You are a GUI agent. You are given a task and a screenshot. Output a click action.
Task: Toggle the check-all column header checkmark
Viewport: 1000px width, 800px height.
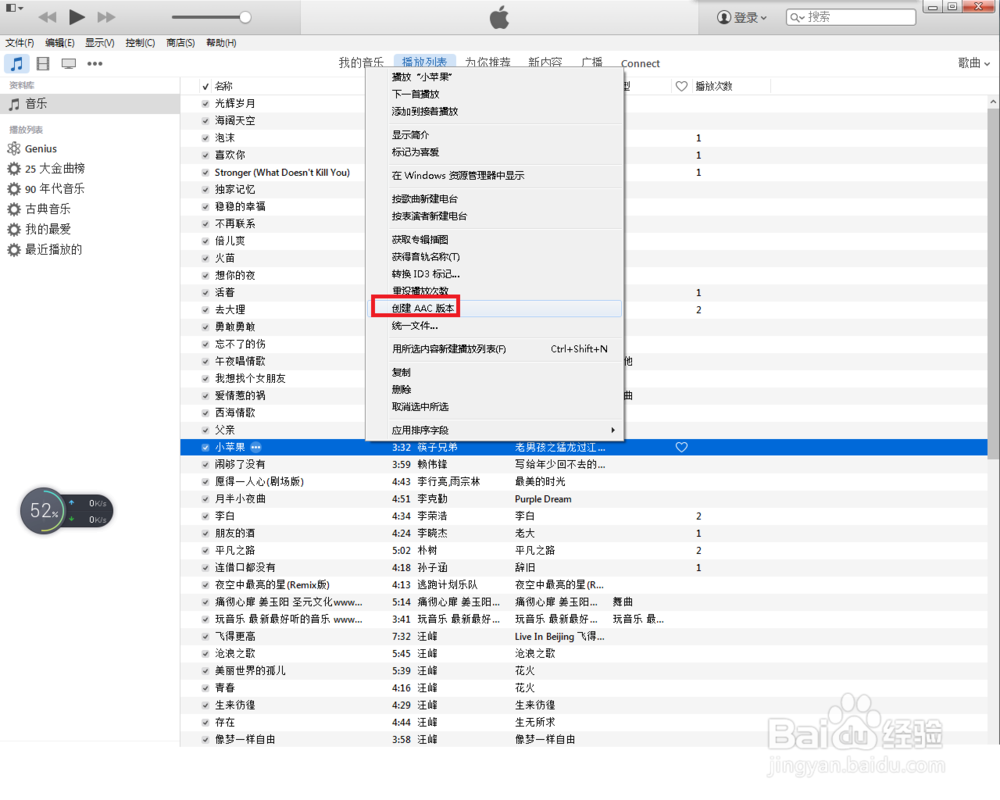[x=205, y=86]
